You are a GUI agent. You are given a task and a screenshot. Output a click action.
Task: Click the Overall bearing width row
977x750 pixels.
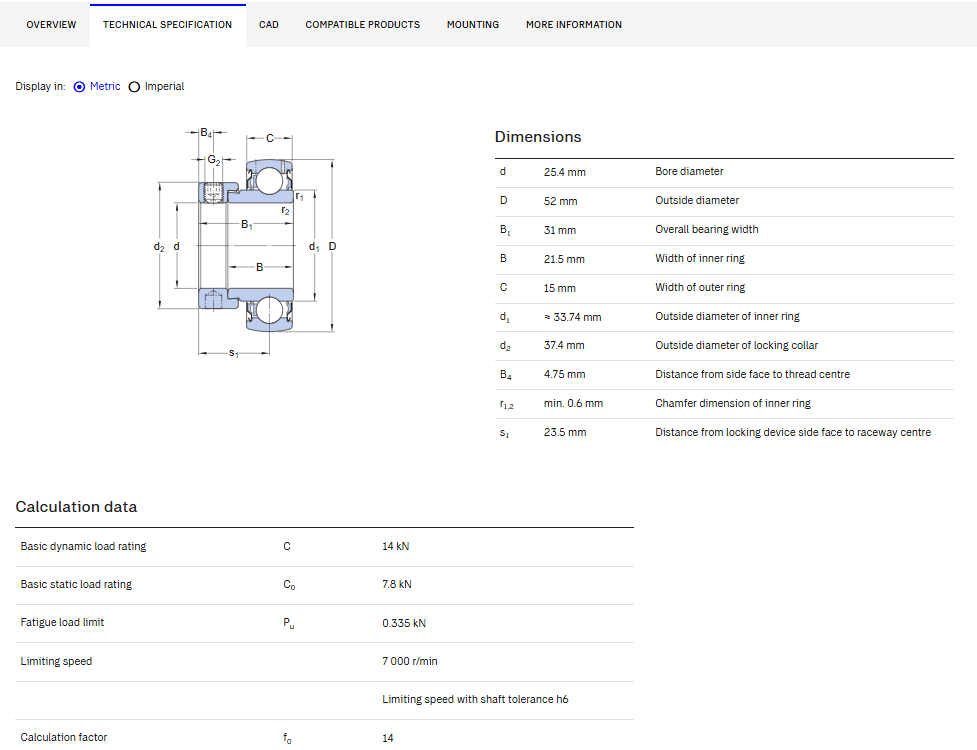click(x=724, y=230)
